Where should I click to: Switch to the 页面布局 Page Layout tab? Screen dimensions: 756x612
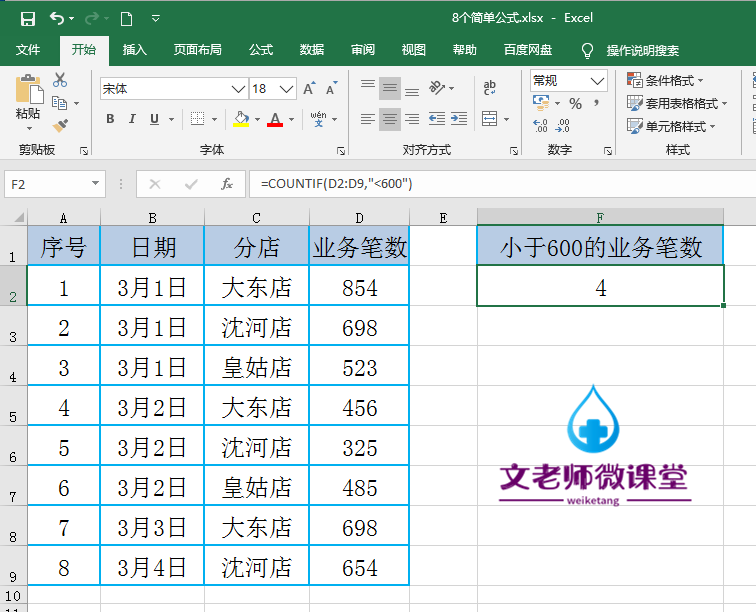pyautogui.click(x=198, y=50)
